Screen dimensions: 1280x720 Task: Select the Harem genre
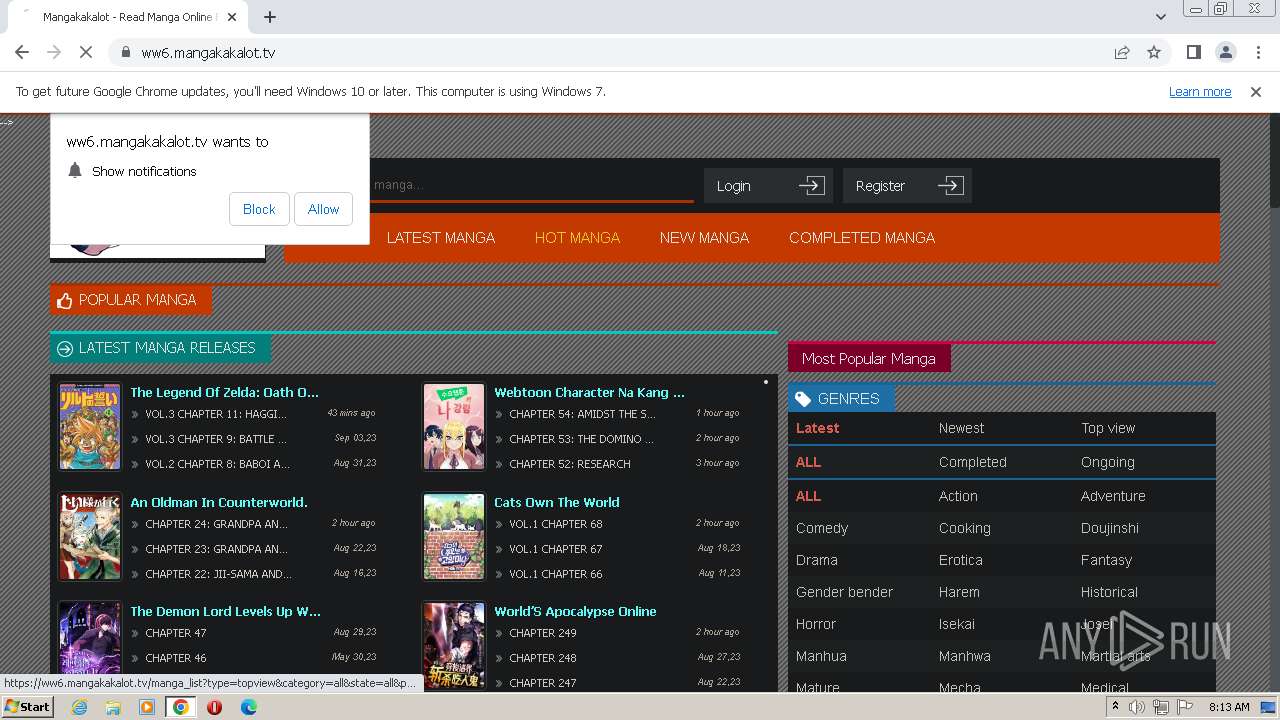point(959,592)
